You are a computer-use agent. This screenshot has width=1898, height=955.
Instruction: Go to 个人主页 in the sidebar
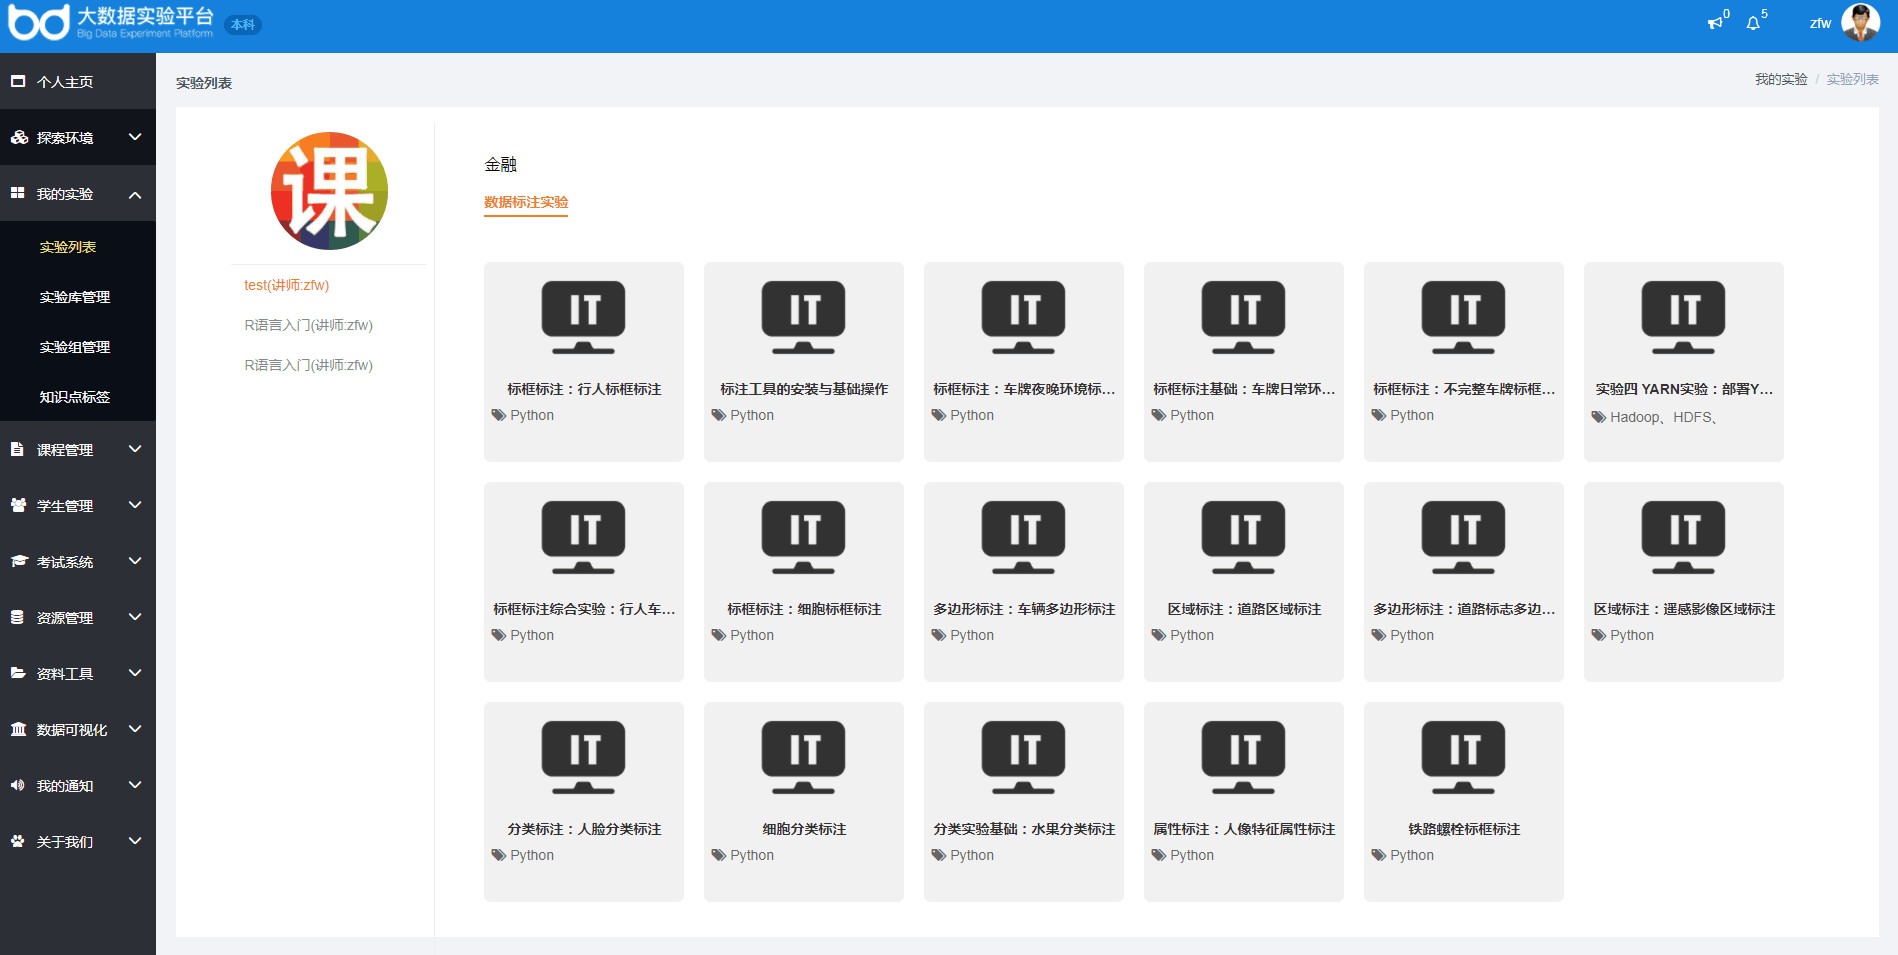(65, 82)
